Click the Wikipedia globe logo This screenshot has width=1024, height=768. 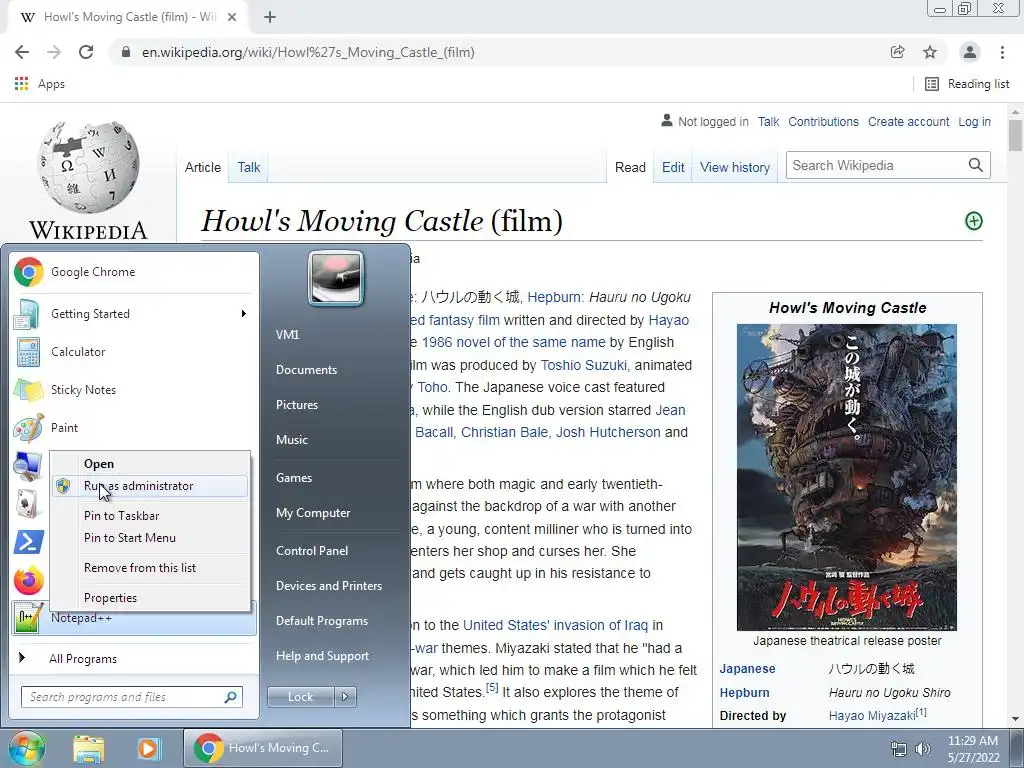point(88,167)
